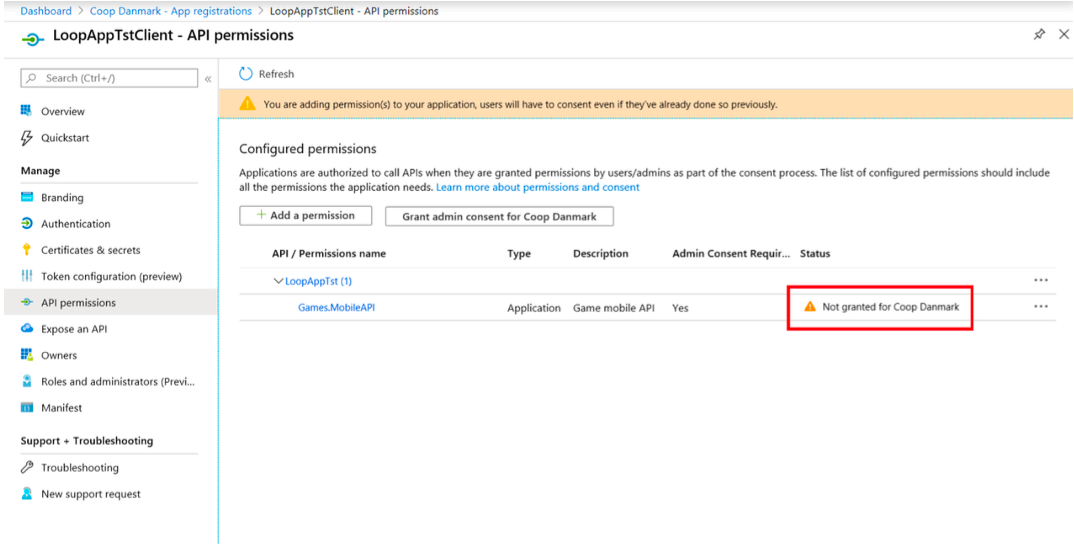Viewport: 1074px width, 551px height.
Task: Click the Admin Consent Required column header
Action: [732, 254]
